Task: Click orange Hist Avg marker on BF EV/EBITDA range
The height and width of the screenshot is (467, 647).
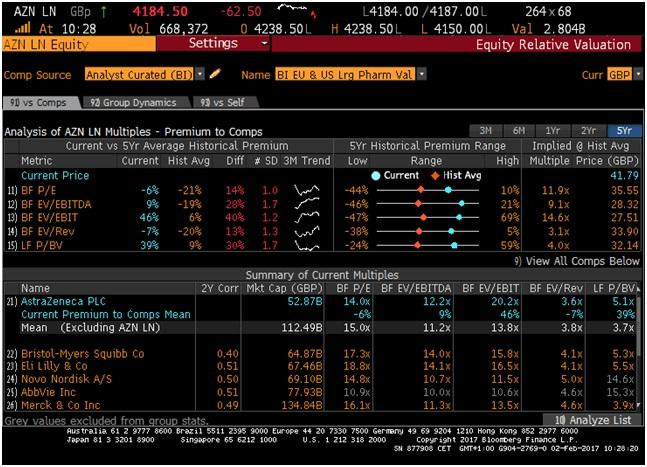Action: tap(418, 203)
